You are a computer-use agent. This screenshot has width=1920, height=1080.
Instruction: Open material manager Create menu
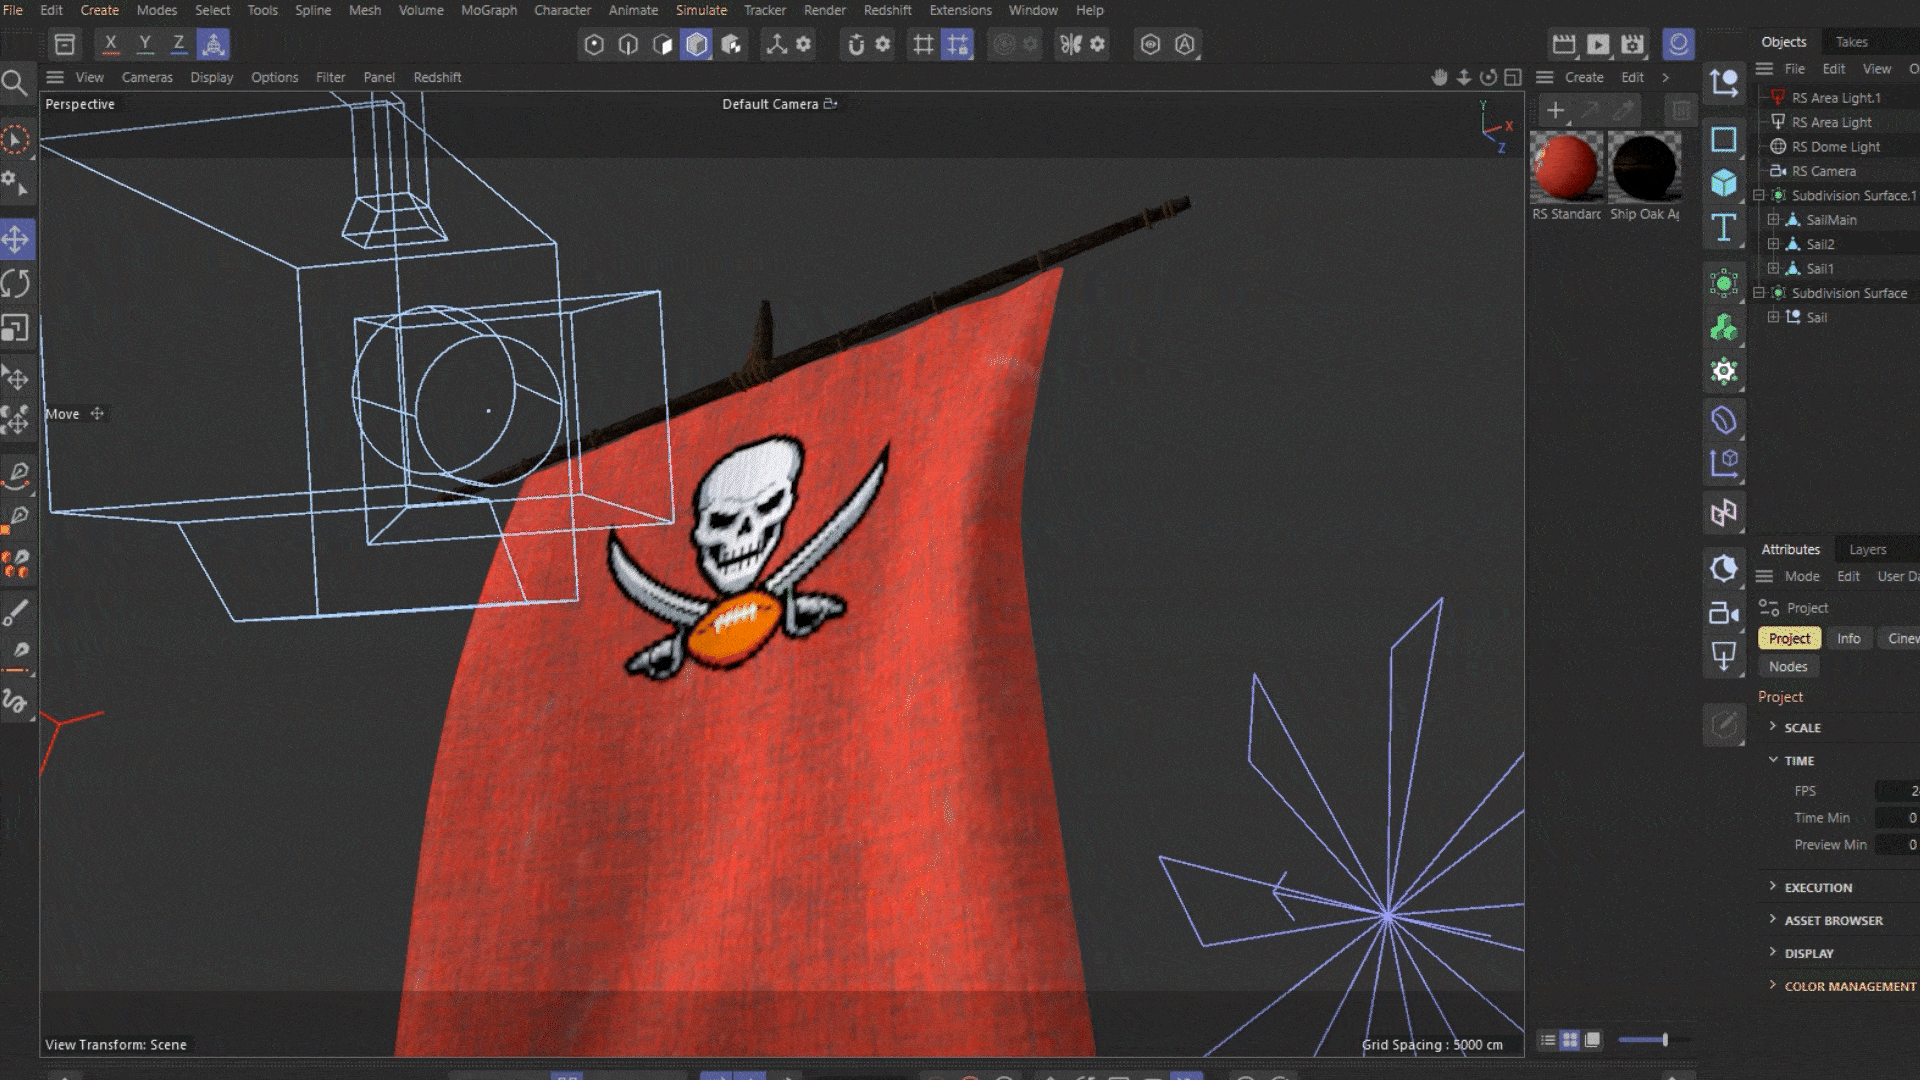1584,77
